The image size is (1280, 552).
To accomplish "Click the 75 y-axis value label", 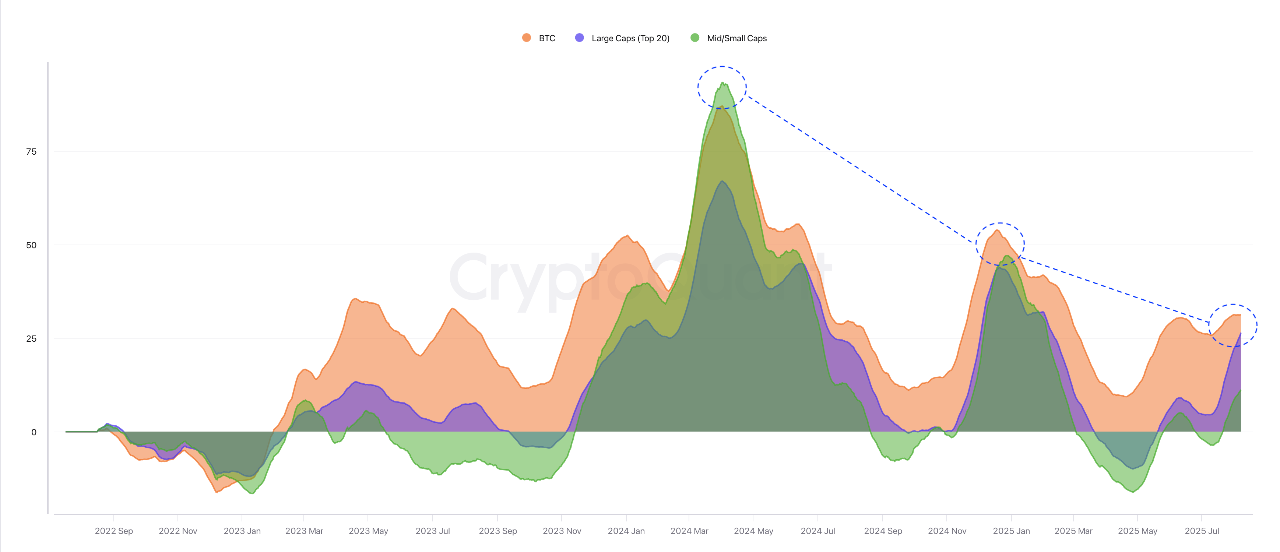I will click(32, 151).
